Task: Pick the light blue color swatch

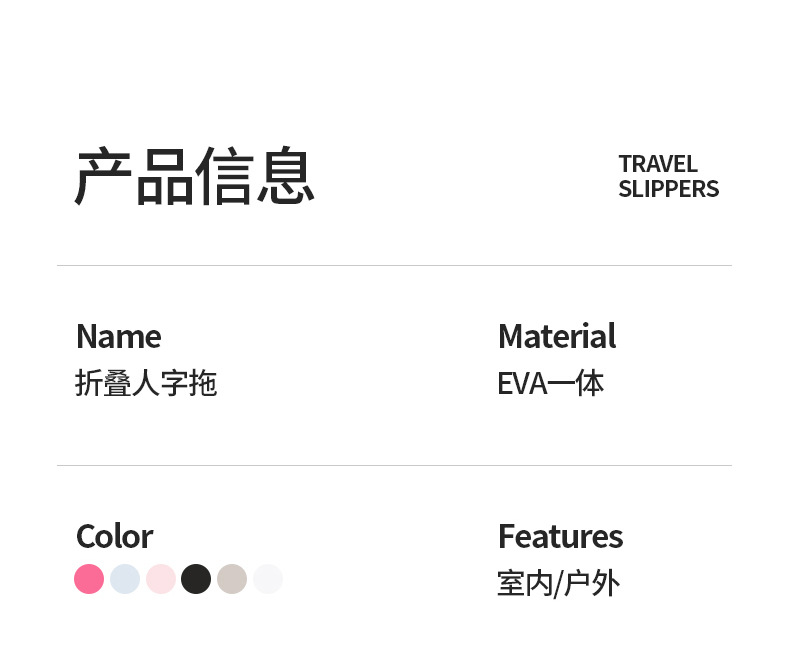Action: point(125,579)
